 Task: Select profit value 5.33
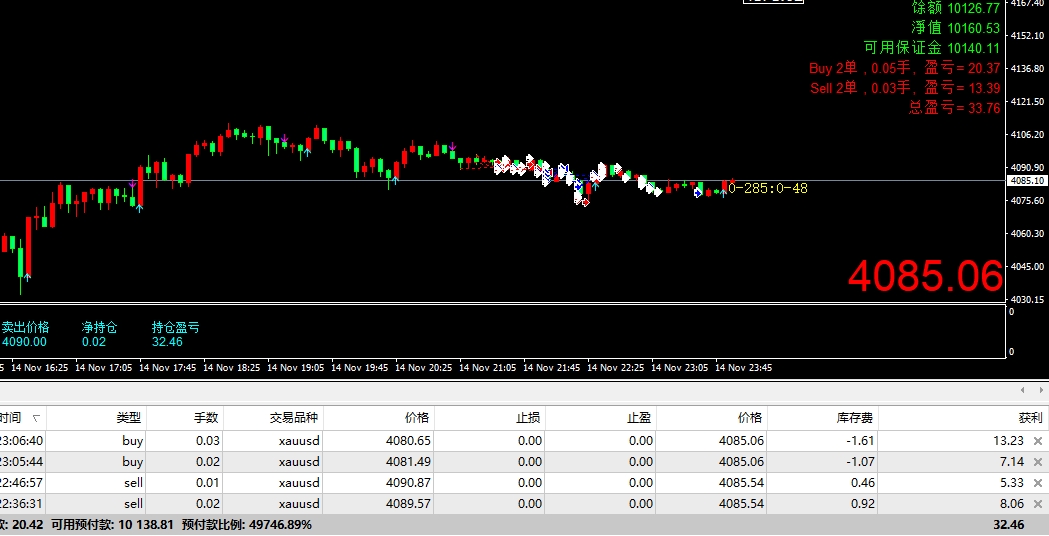pos(1012,483)
